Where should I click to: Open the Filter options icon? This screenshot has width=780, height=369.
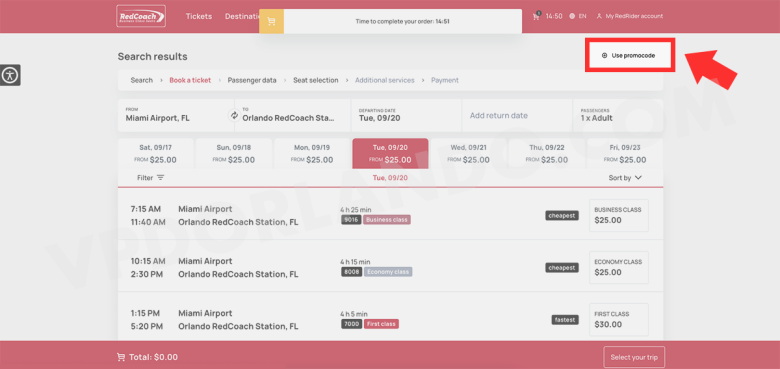point(160,178)
